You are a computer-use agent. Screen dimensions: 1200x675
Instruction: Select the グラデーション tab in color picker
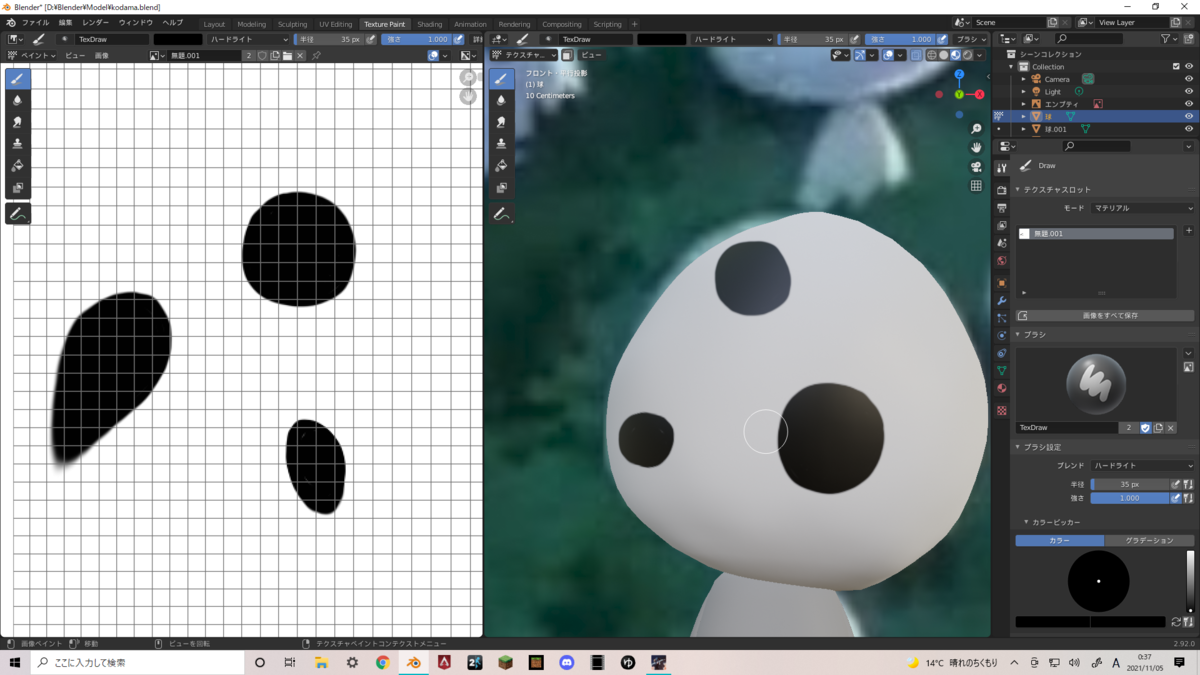1149,540
